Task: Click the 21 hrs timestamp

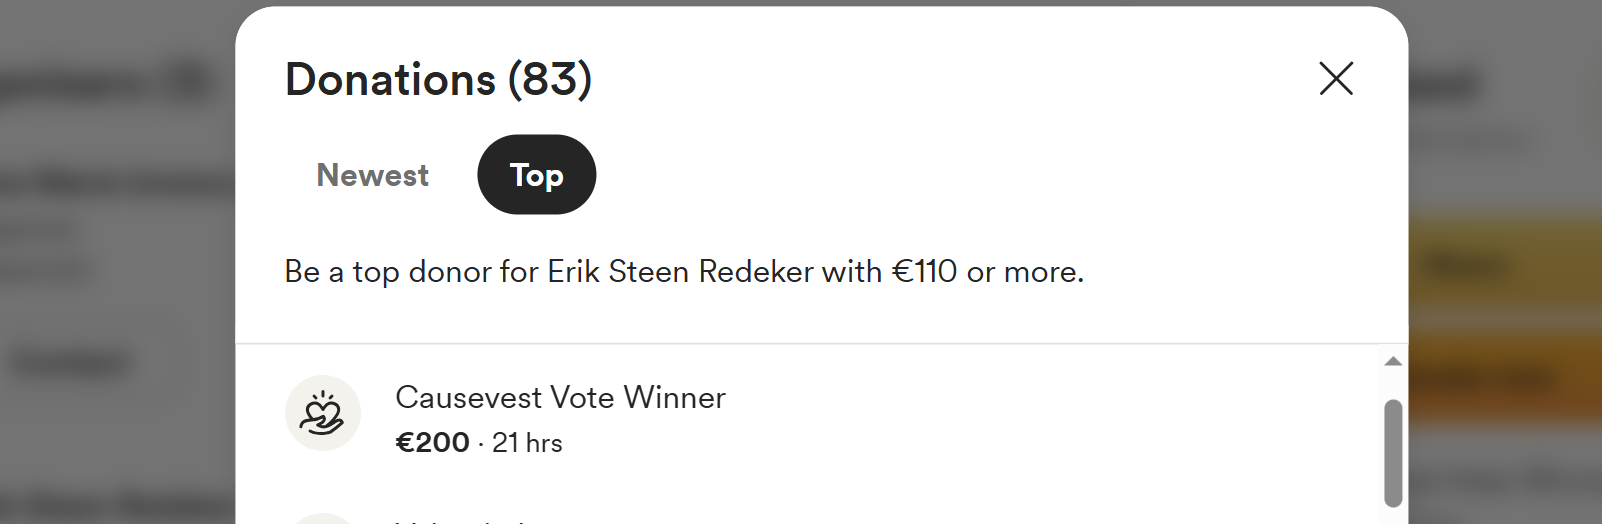Action: [527, 443]
